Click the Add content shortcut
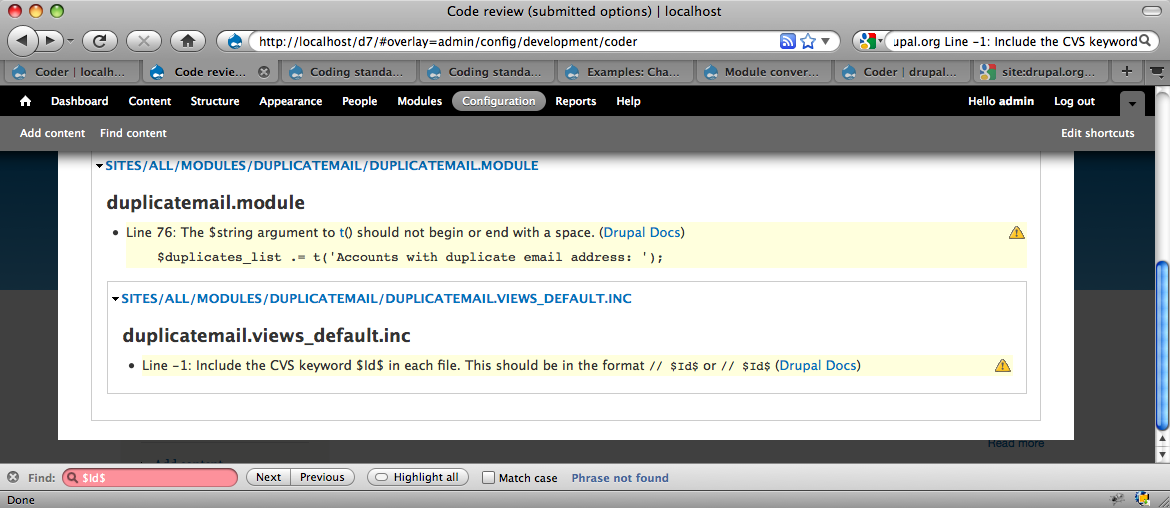 pos(53,133)
